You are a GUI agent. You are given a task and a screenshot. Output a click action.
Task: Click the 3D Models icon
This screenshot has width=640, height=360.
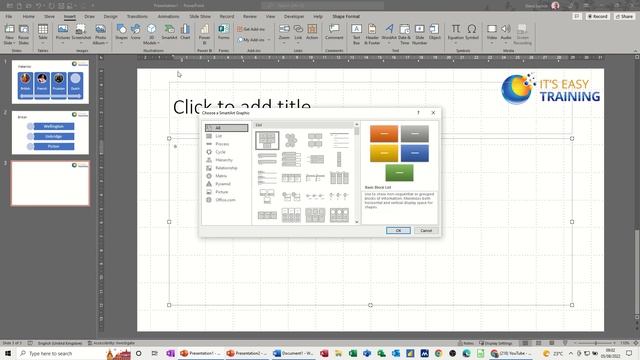pyautogui.click(x=151, y=29)
